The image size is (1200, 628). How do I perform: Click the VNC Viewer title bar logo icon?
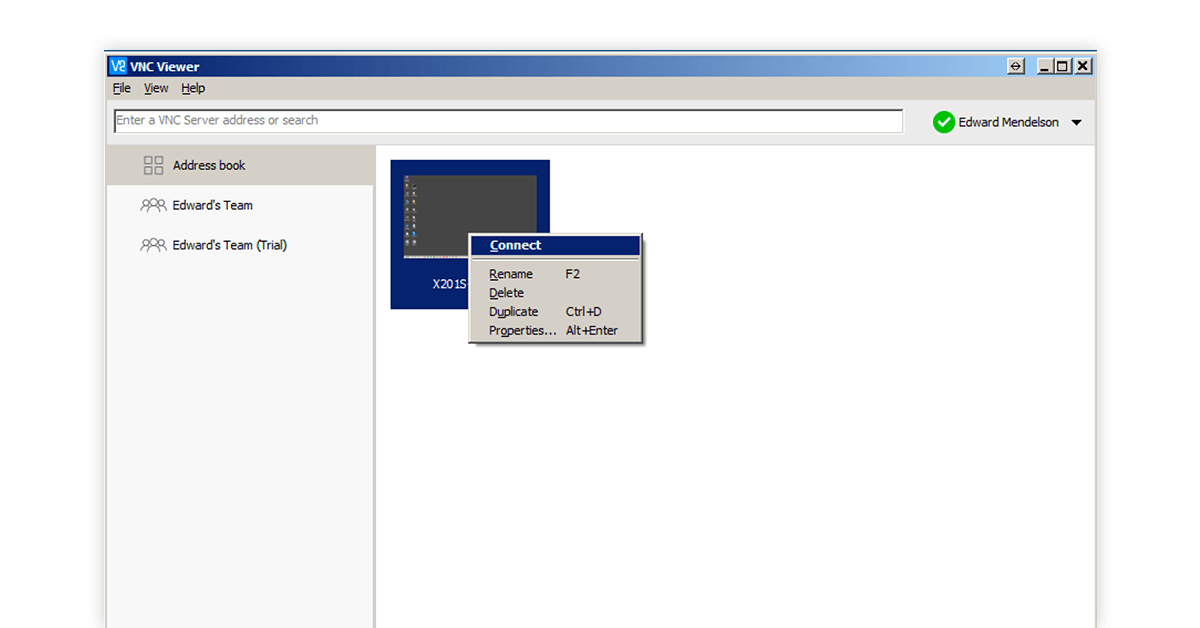[118, 67]
